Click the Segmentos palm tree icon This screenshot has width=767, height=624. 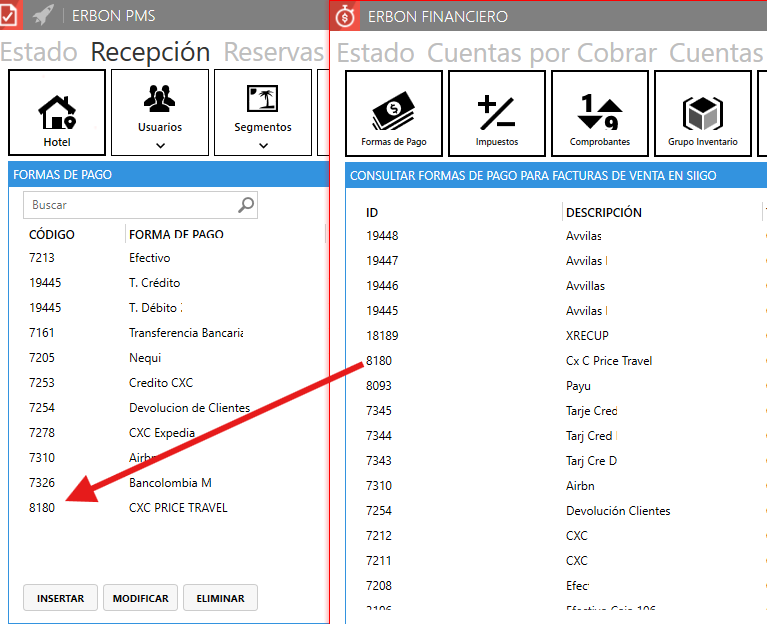[262, 99]
